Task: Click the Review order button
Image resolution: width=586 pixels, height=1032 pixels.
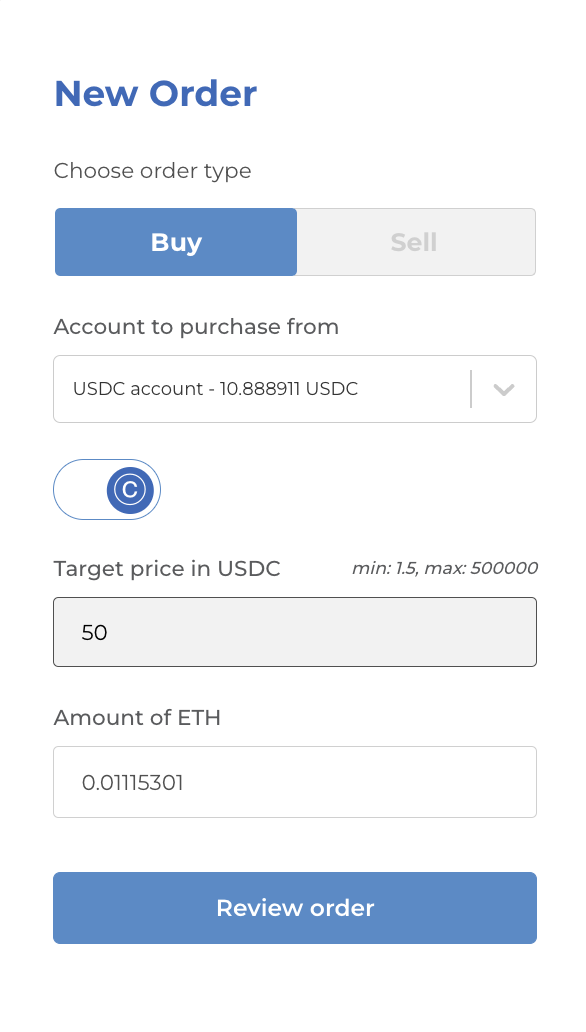Action: (x=295, y=908)
